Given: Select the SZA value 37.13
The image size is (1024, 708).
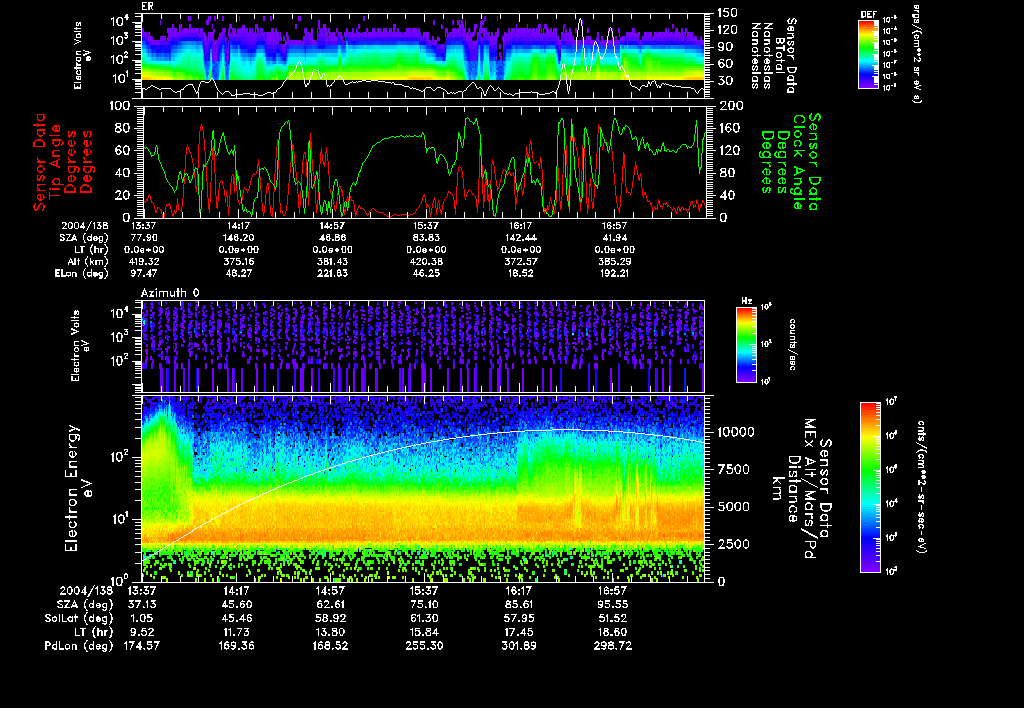Looking at the screenshot, I should pyautogui.click(x=142, y=604).
